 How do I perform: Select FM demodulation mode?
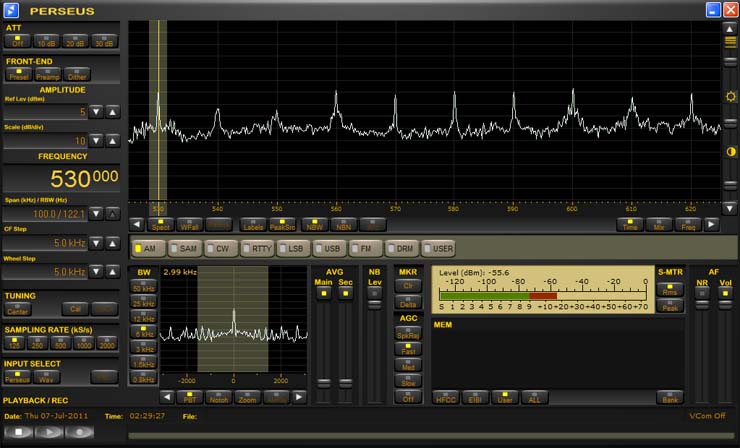point(366,248)
